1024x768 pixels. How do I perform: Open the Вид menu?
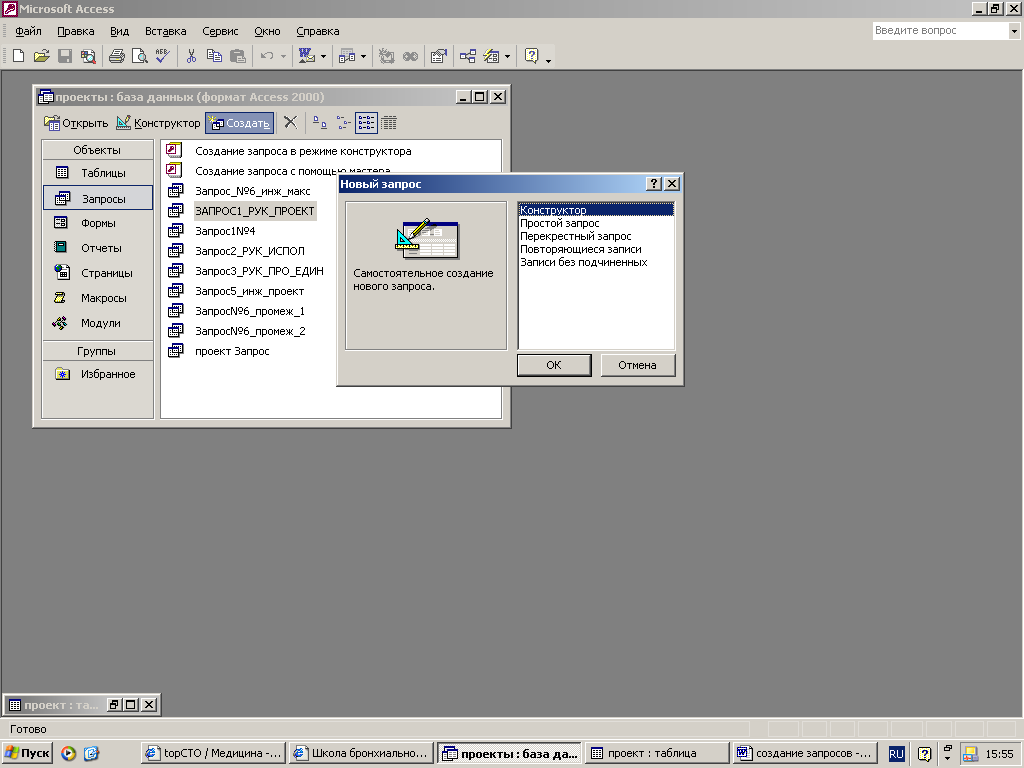click(120, 31)
